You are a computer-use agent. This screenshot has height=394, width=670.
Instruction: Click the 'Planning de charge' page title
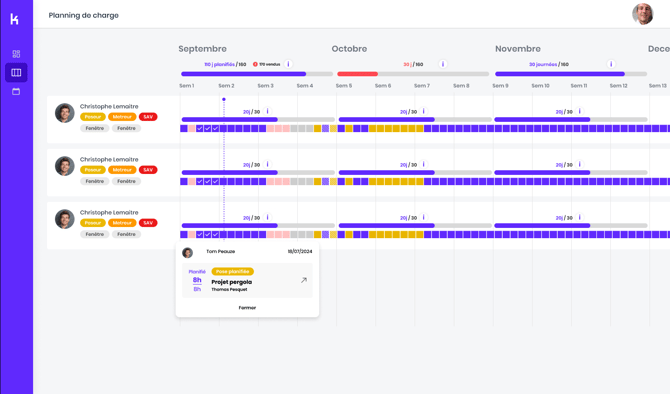84,15
